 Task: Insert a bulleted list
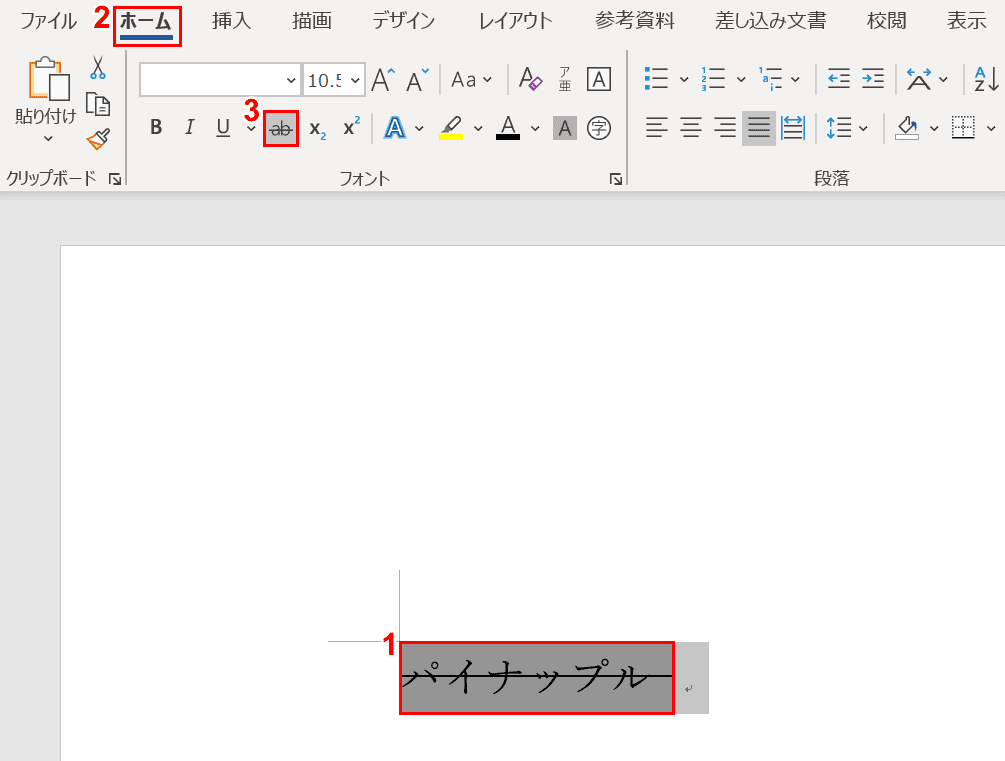tap(656, 79)
